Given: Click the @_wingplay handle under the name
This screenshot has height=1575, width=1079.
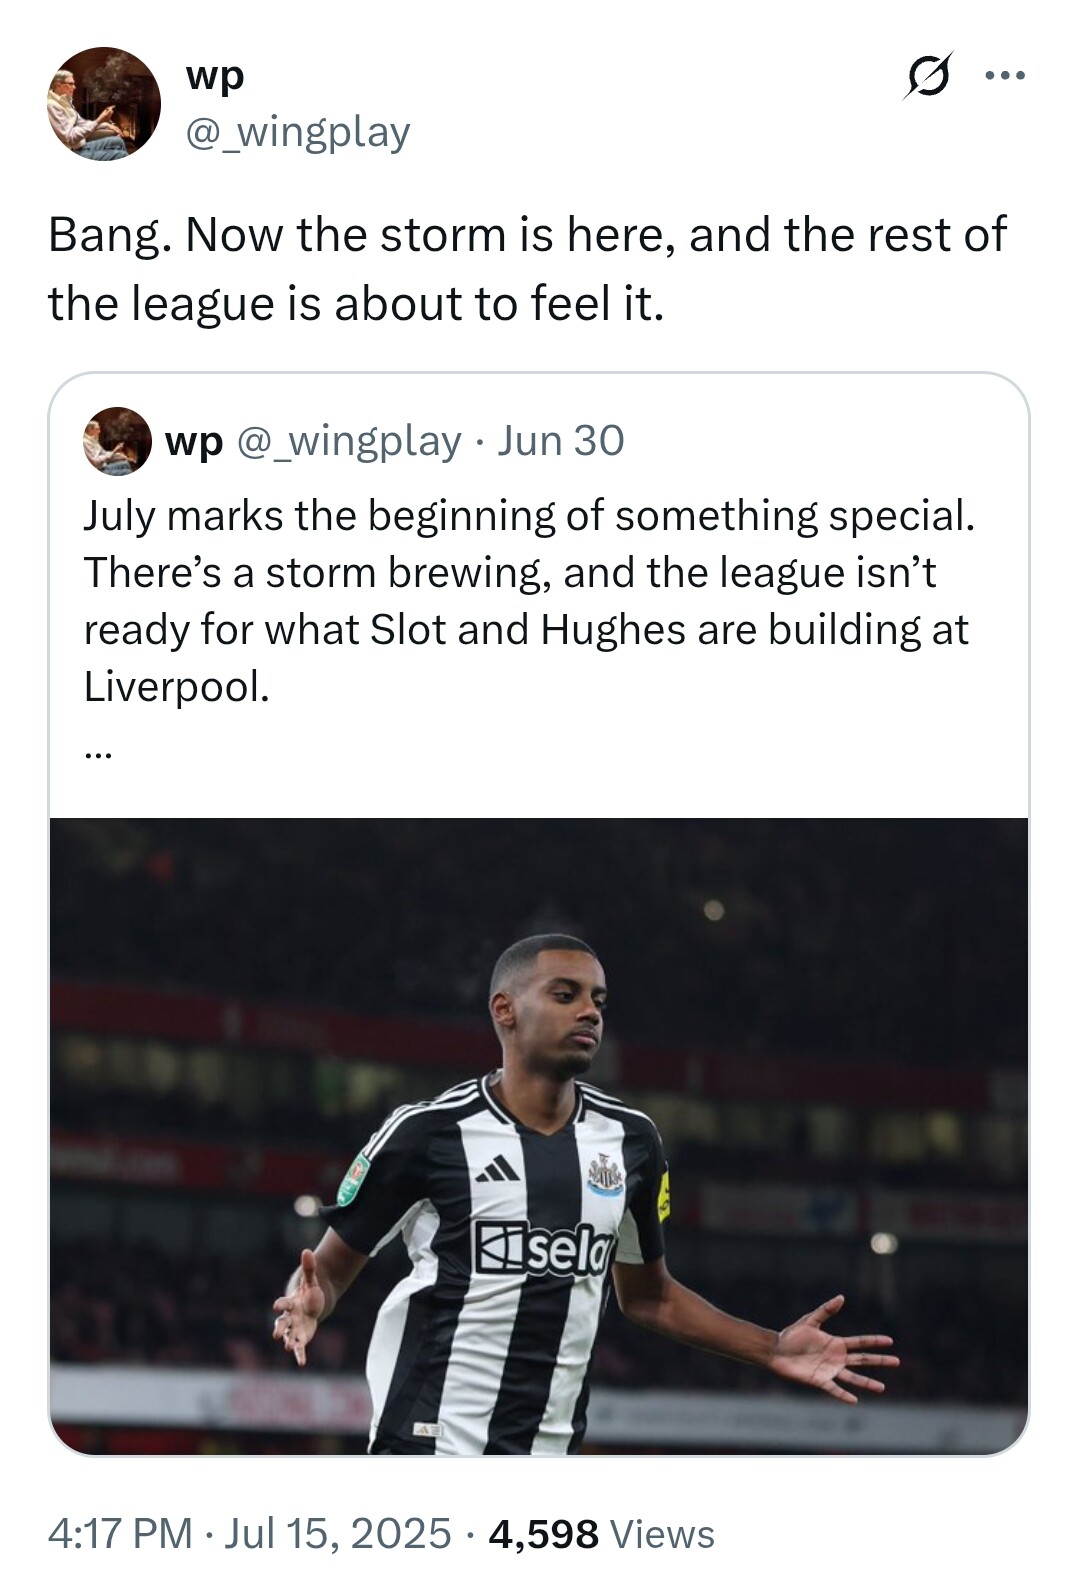Looking at the screenshot, I should coord(298,132).
